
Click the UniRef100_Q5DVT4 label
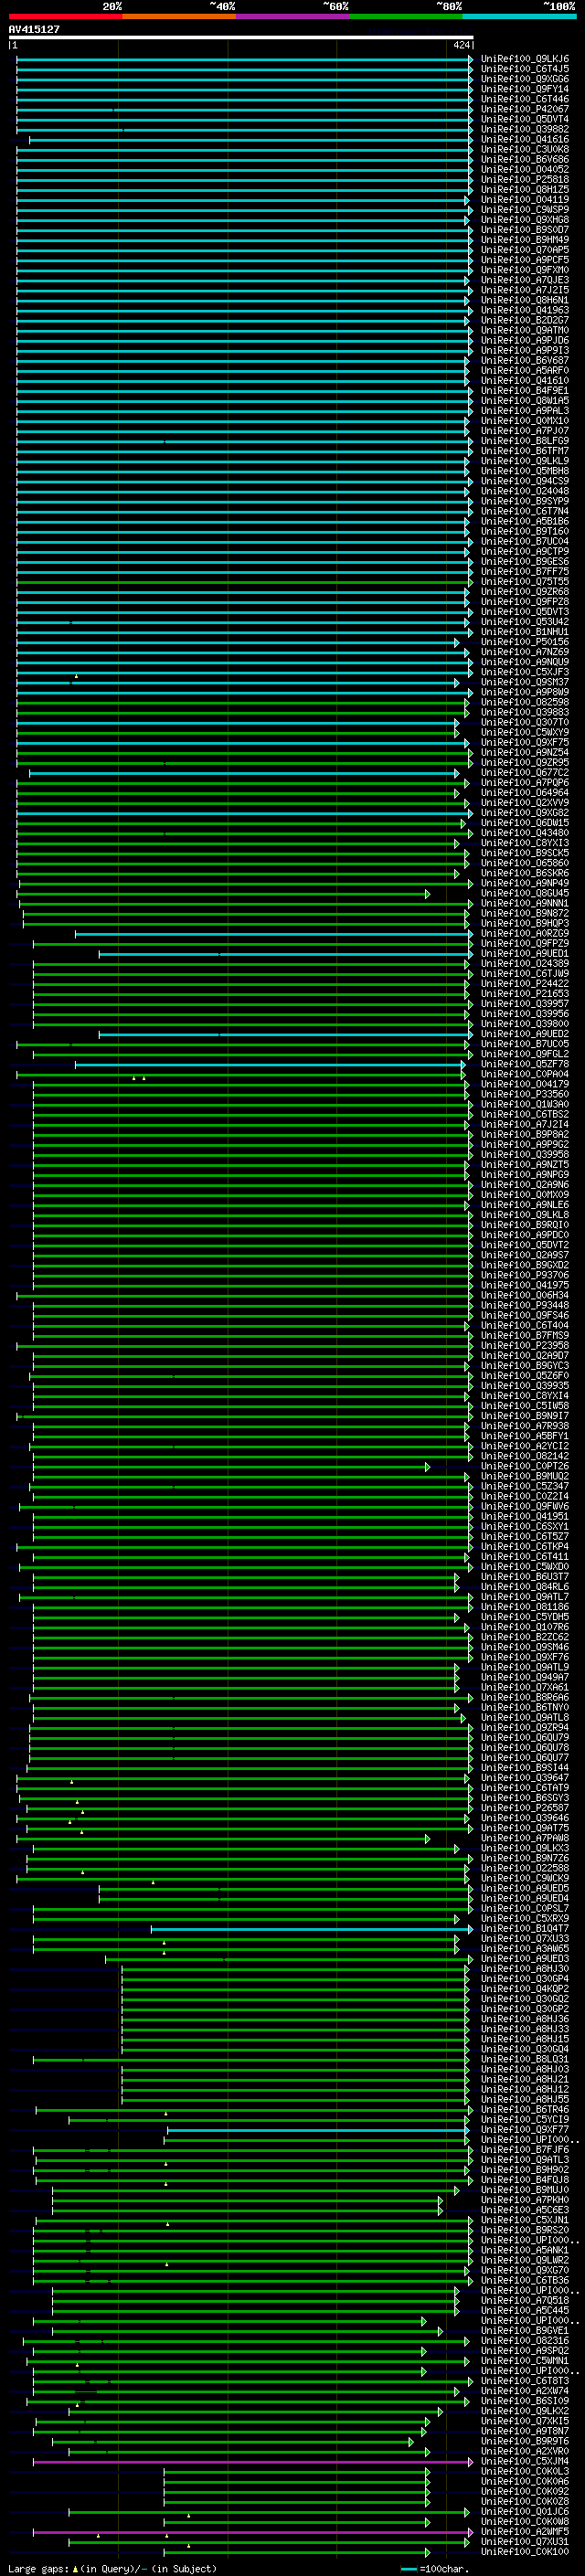tap(525, 119)
